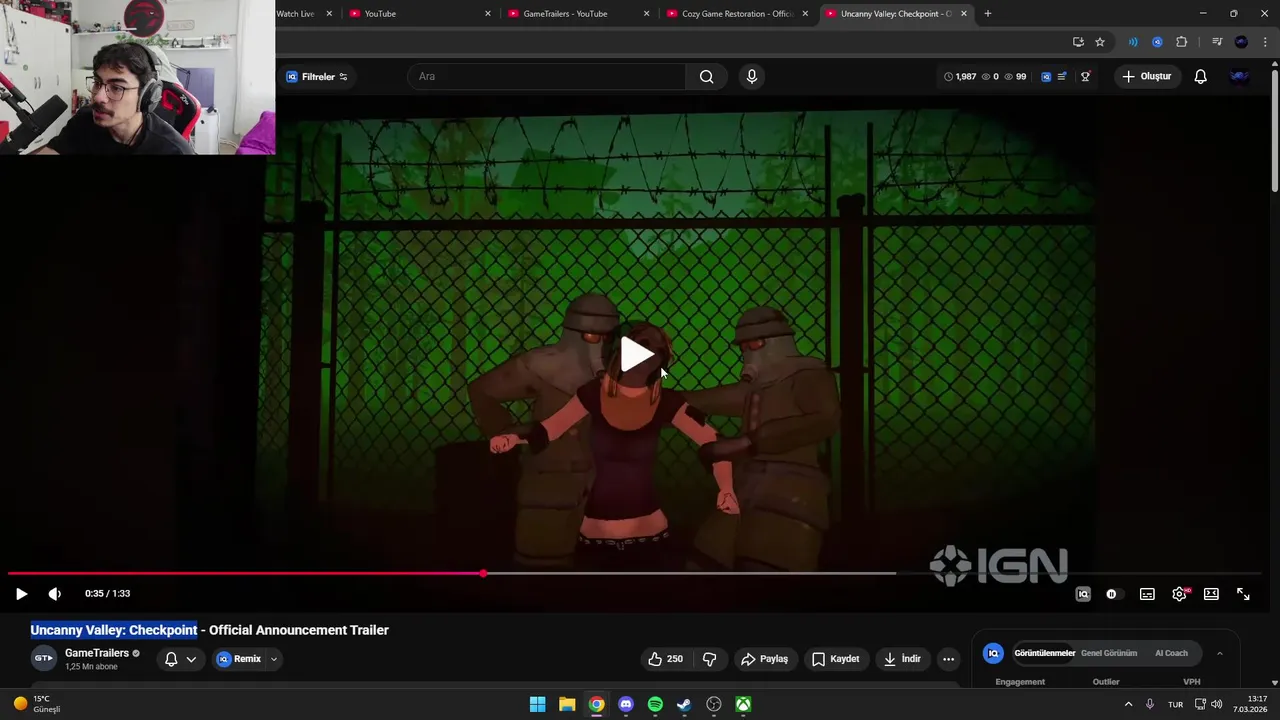Dislike the video with the thumbs down button
This screenshot has height=720, width=1280.
pos(709,659)
